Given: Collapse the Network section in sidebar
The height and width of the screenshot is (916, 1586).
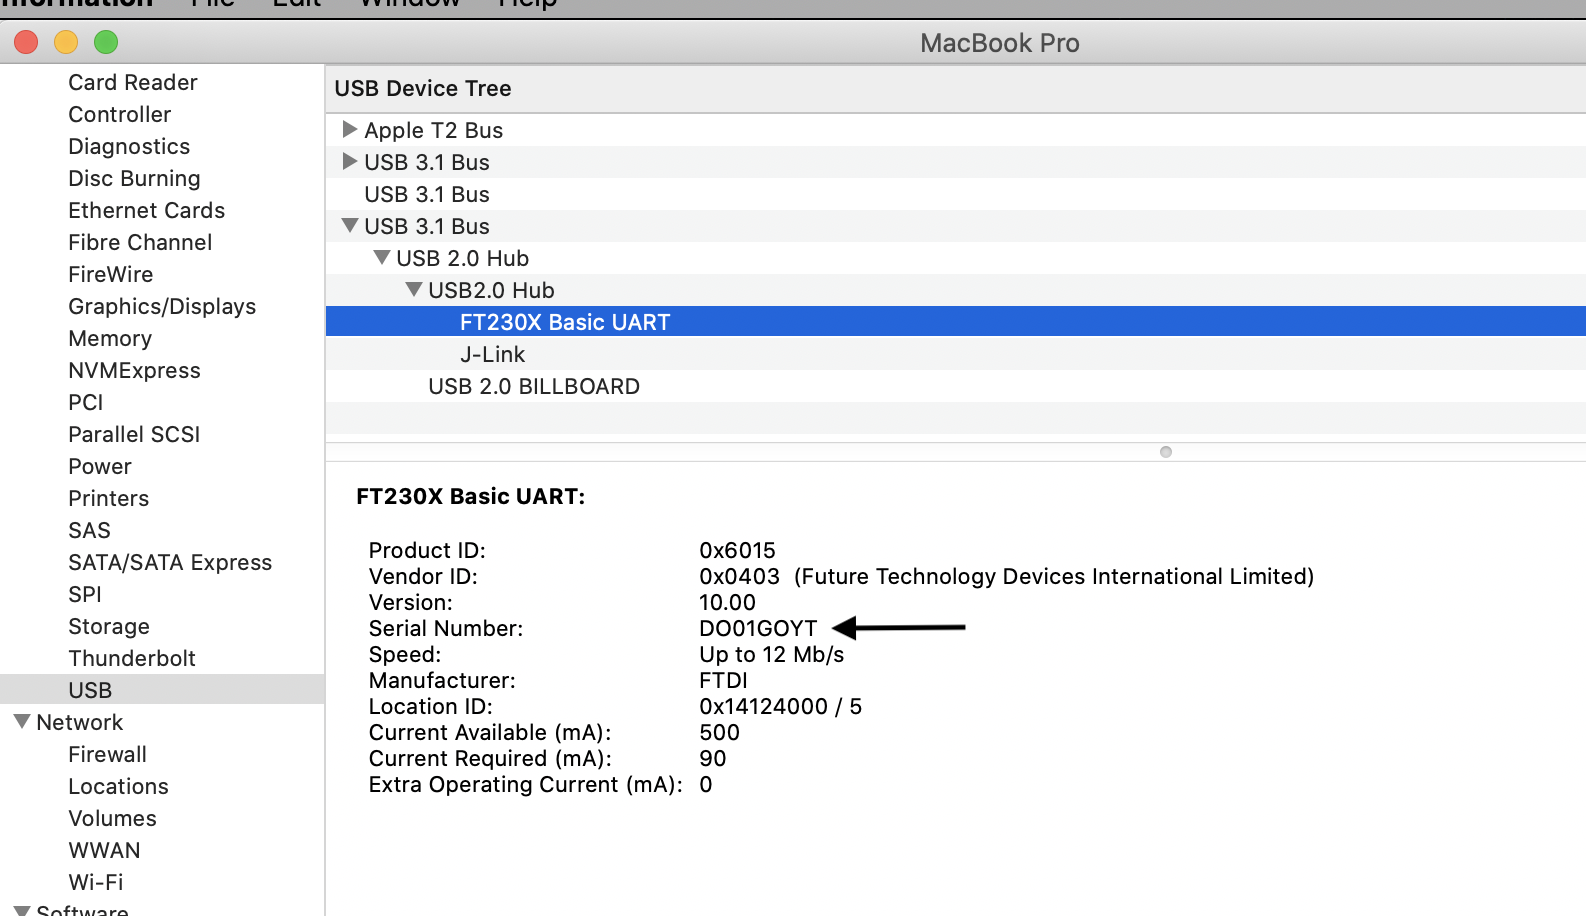Looking at the screenshot, I should pyautogui.click(x=21, y=721).
